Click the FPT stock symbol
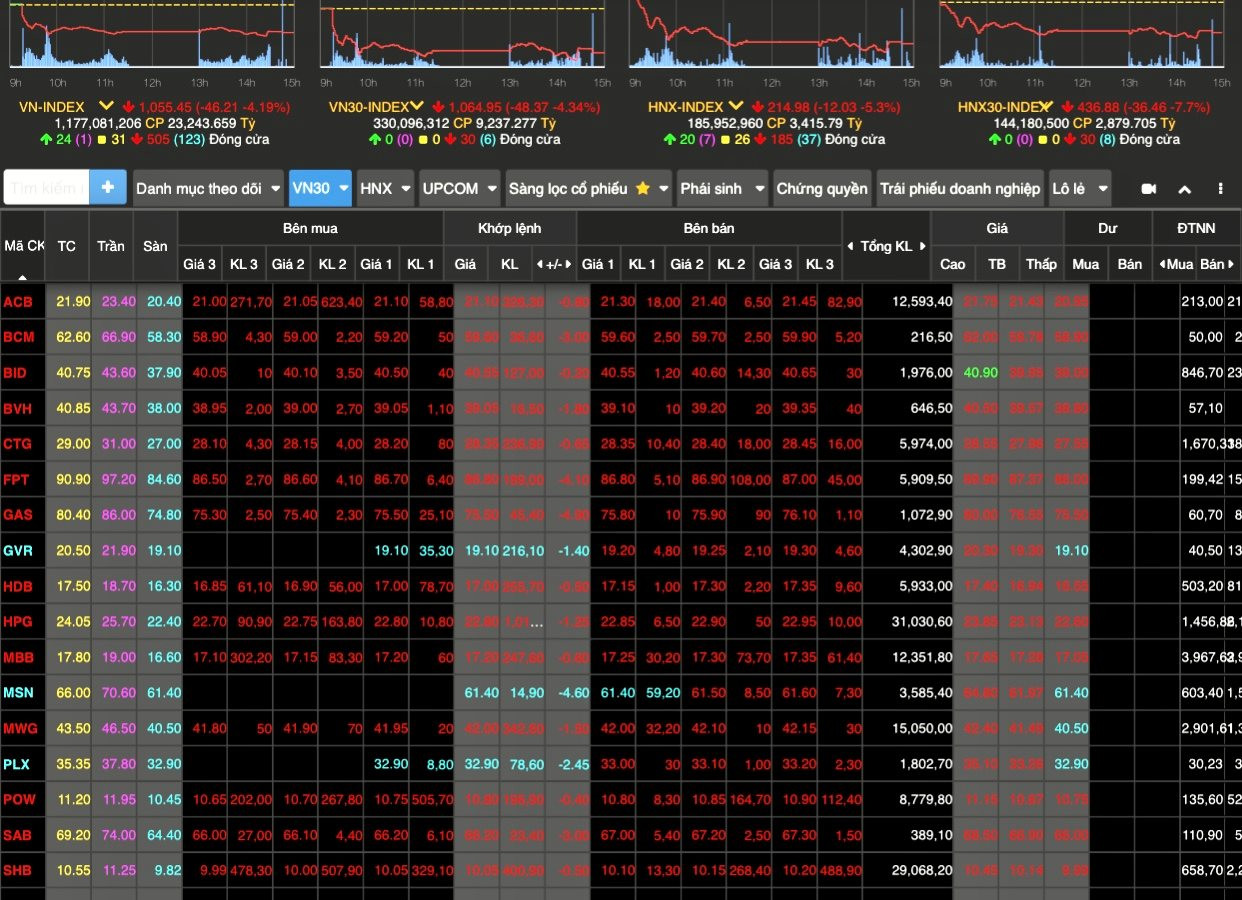 click(16, 480)
